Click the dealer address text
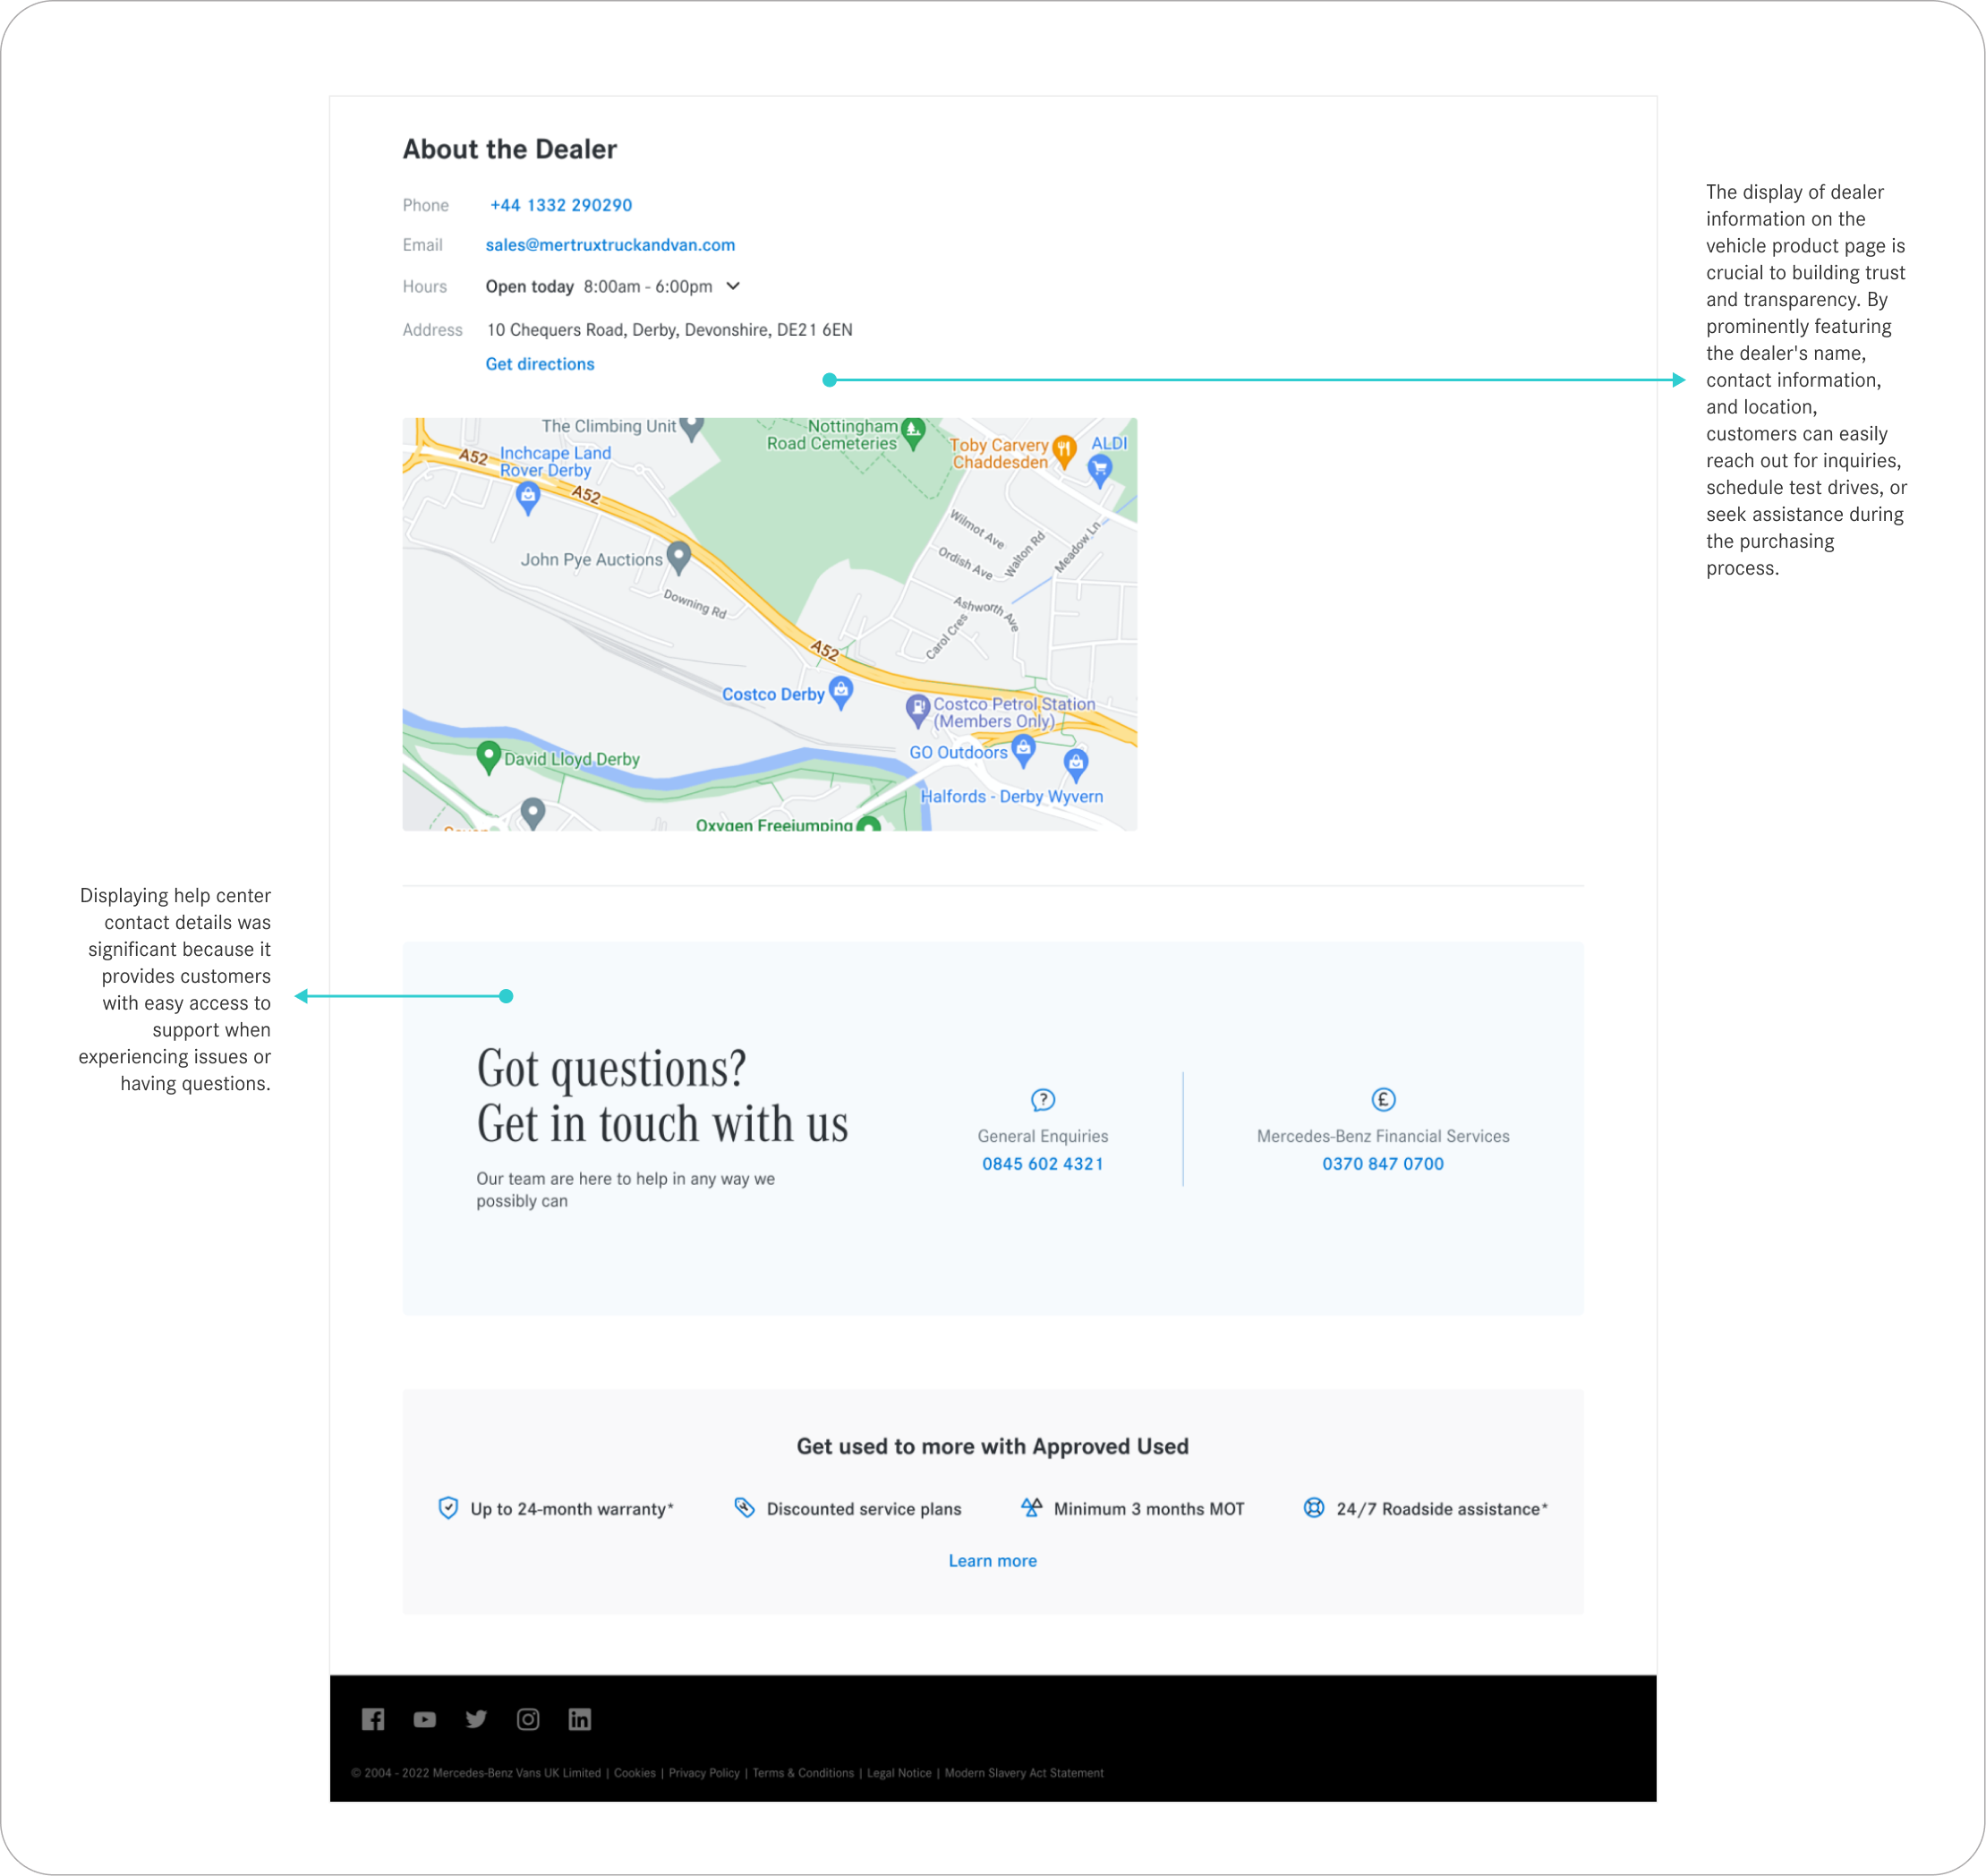This screenshot has width=1986, height=1876. (x=670, y=330)
